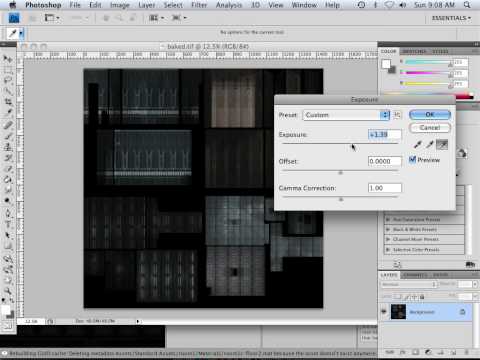Hide the Background layer with eye icon
Image resolution: width=480 pixels, height=360 pixels.
click(x=384, y=311)
